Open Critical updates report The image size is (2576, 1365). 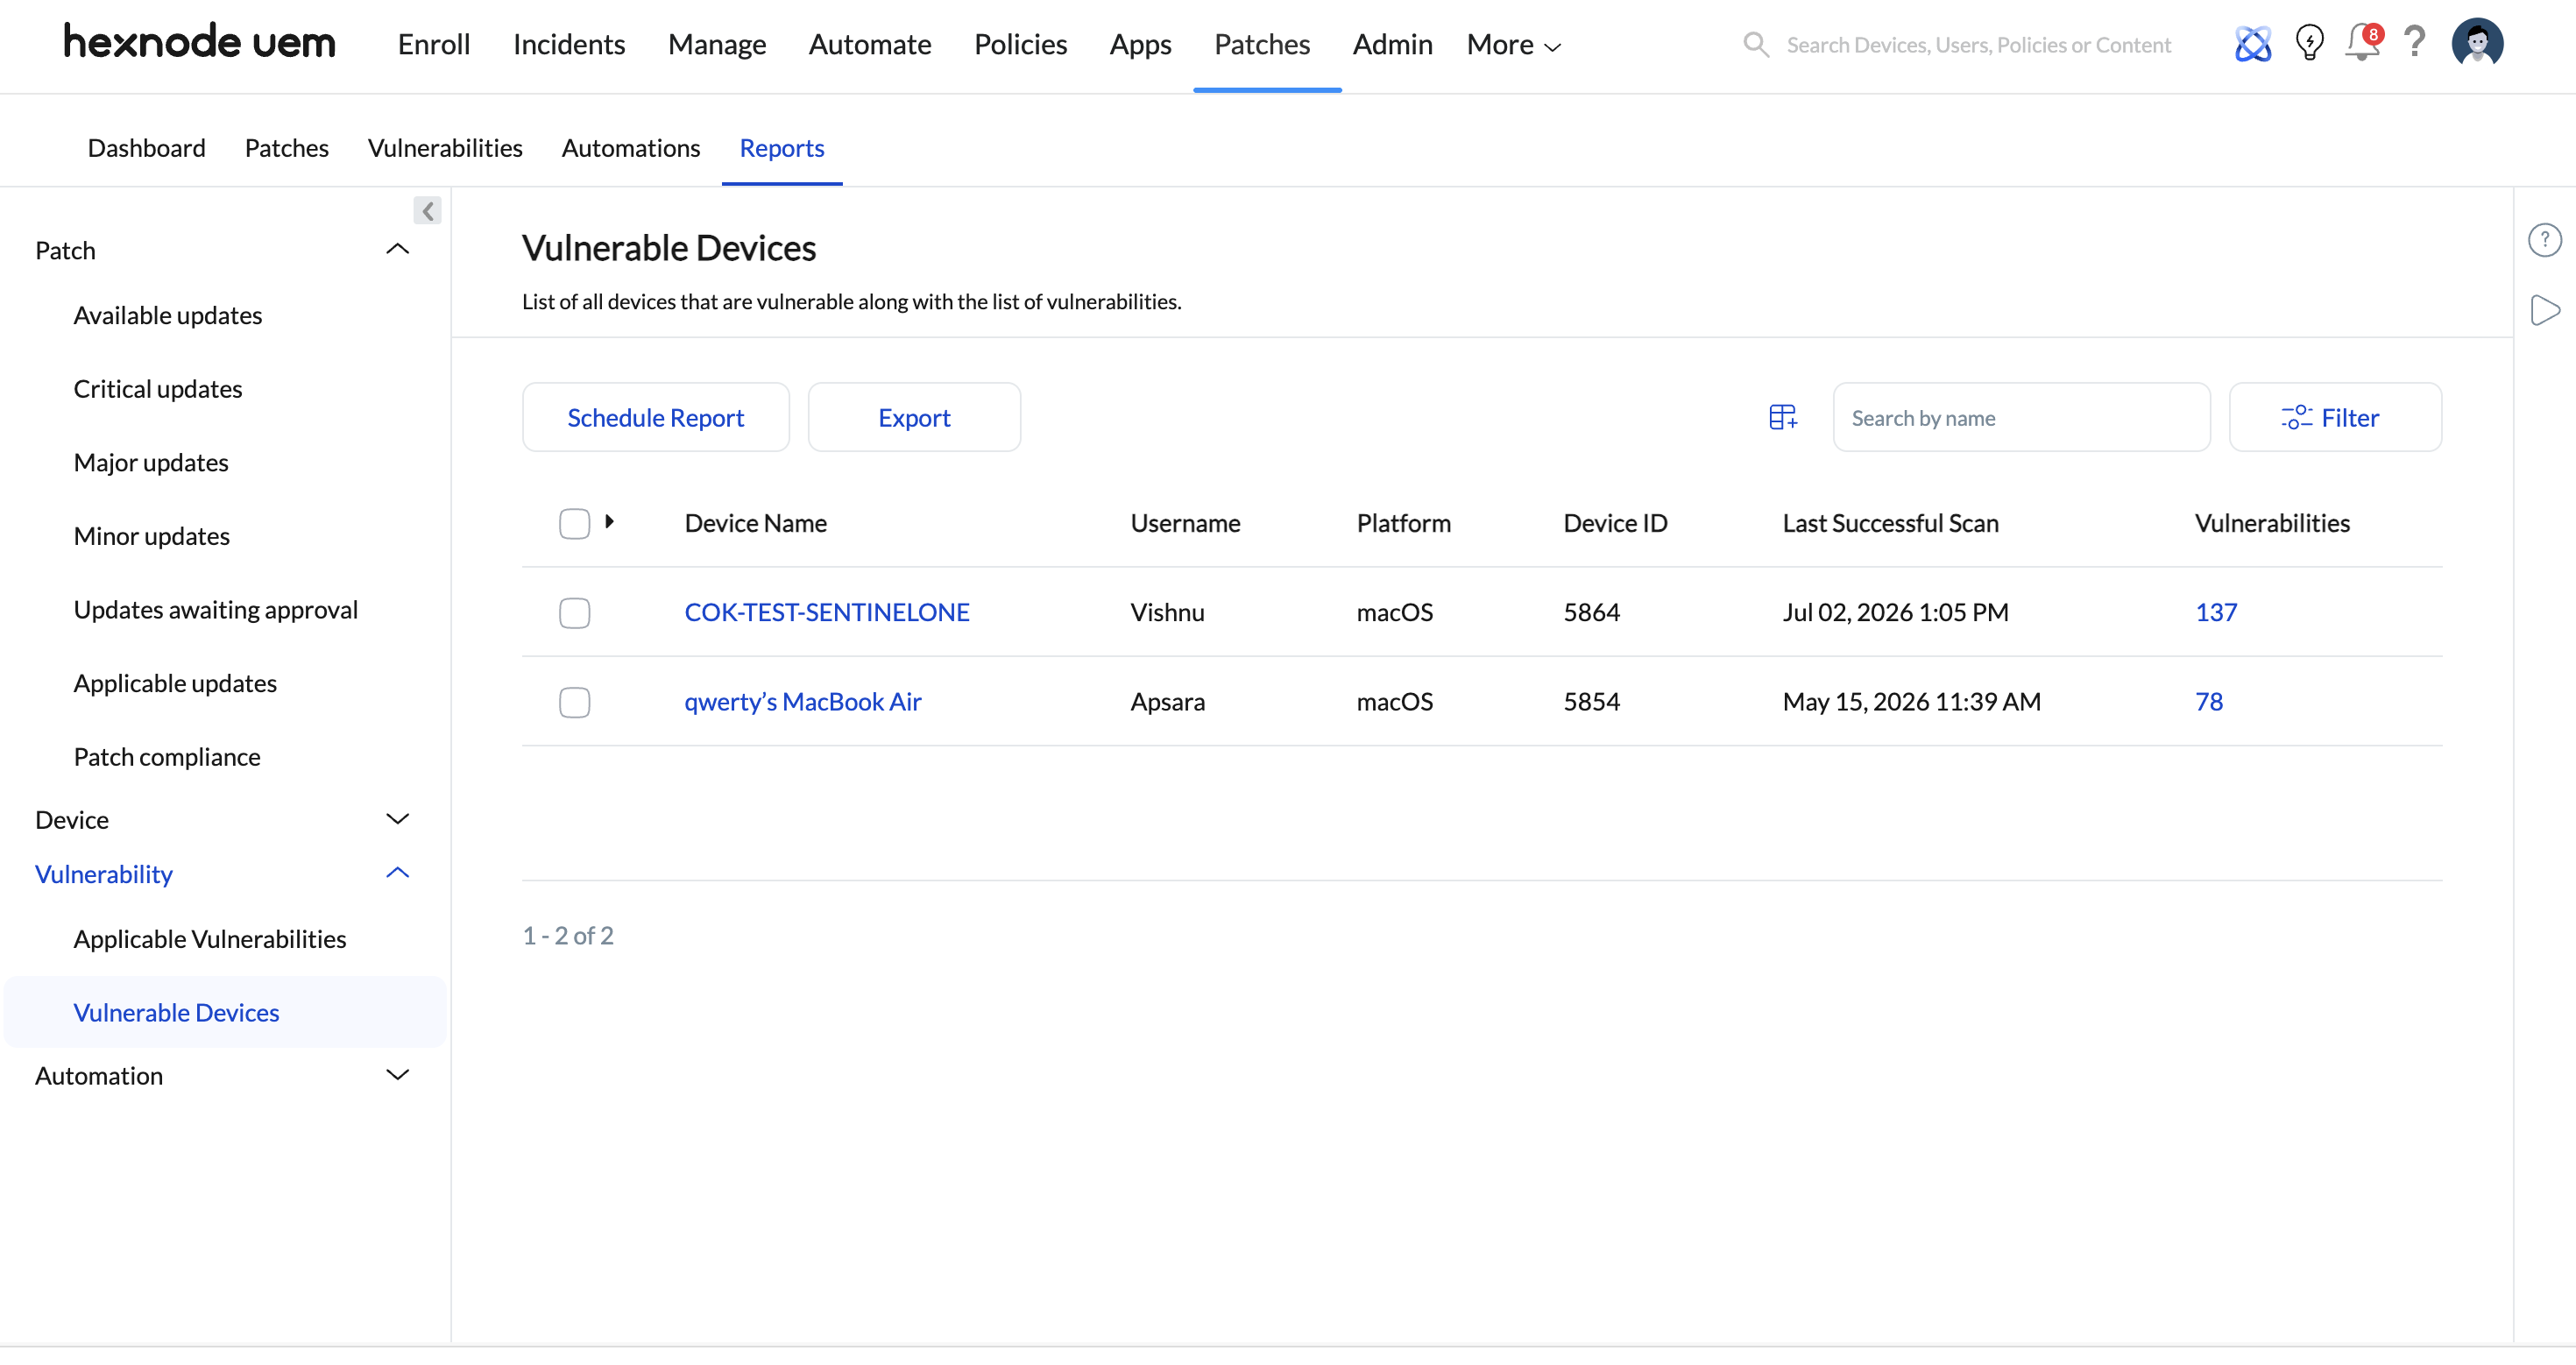coord(157,389)
